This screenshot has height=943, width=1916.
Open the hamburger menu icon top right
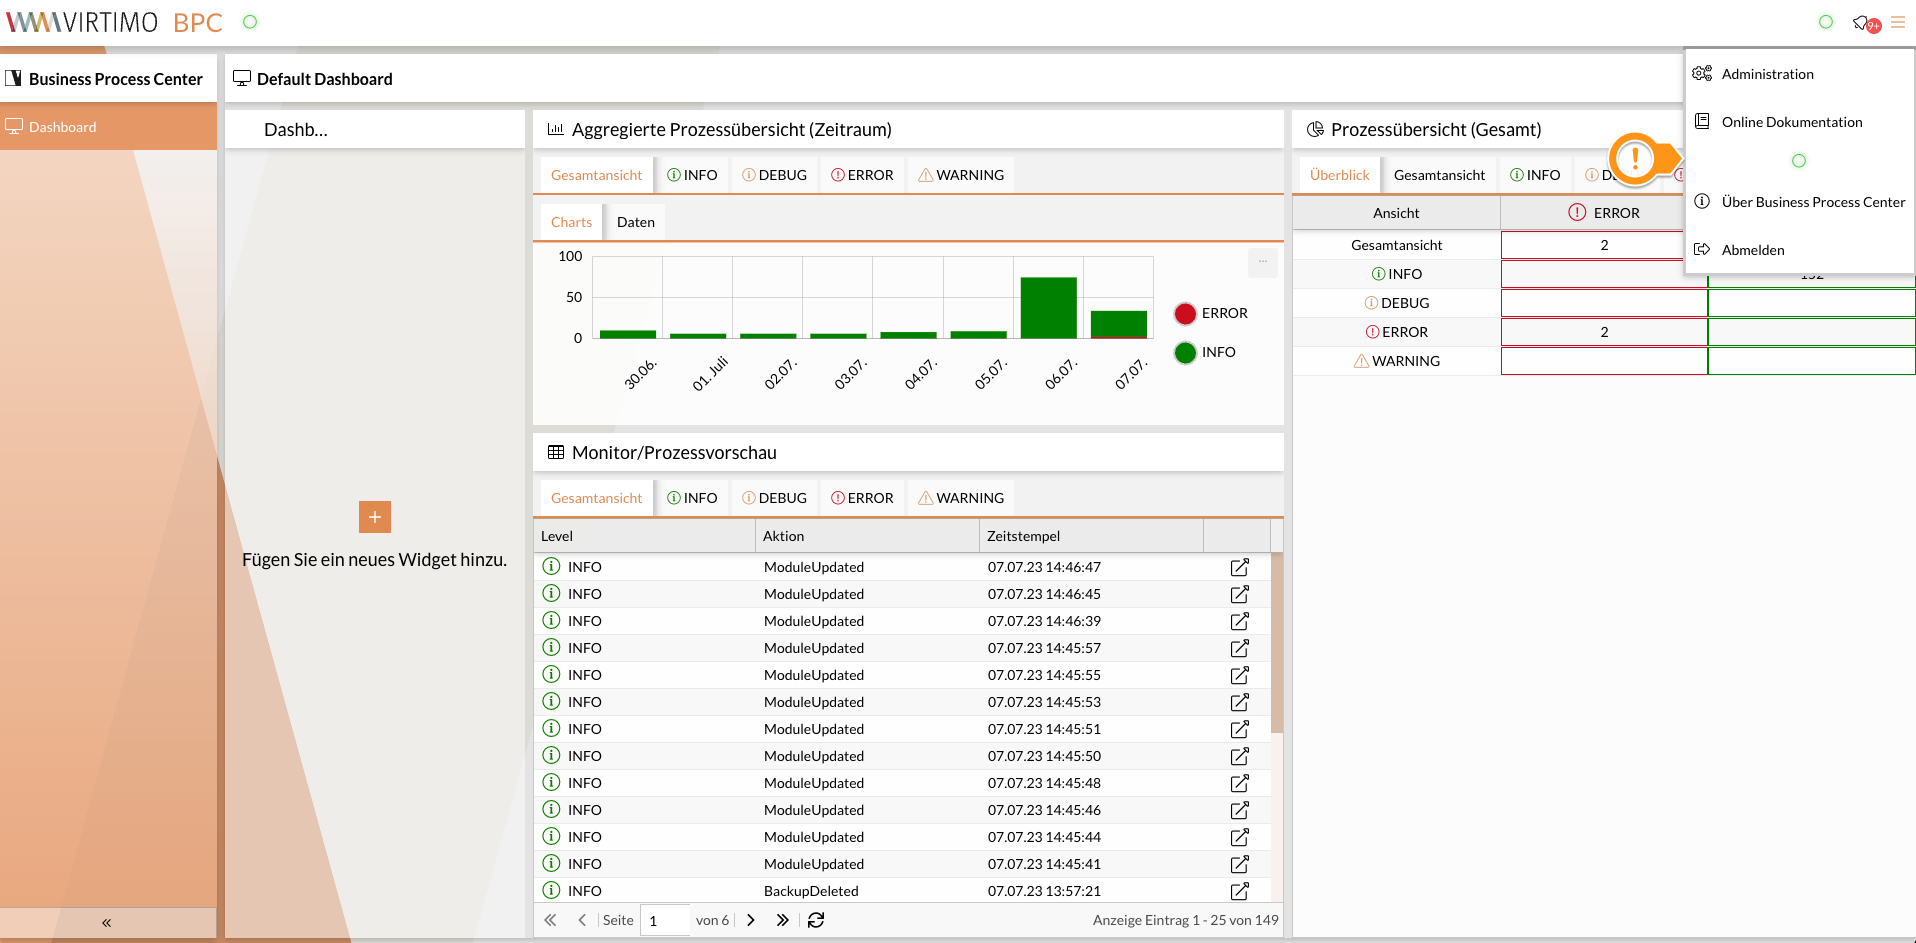click(x=1897, y=22)
